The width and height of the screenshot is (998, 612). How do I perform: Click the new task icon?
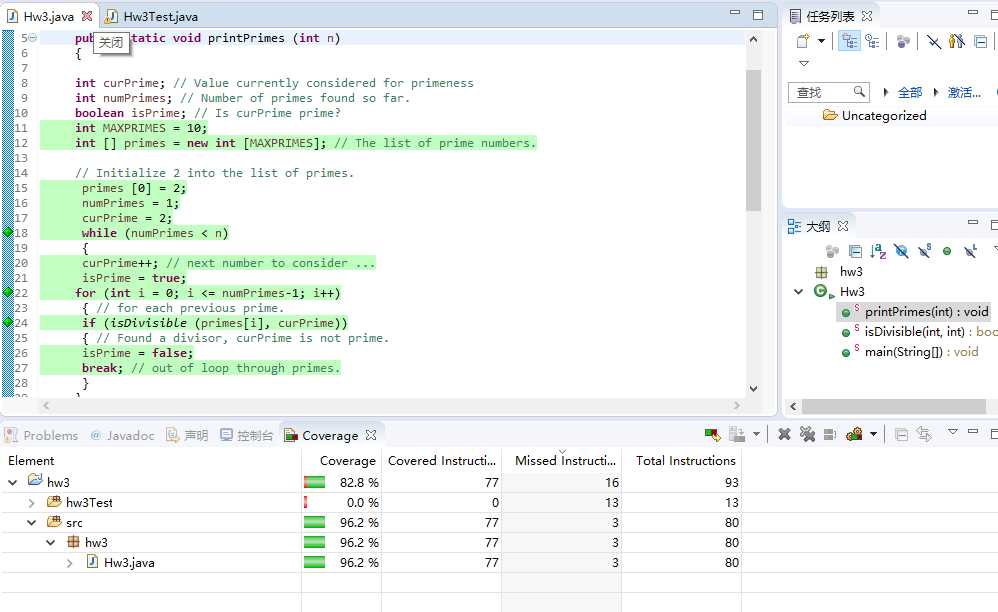pos(803,42)
